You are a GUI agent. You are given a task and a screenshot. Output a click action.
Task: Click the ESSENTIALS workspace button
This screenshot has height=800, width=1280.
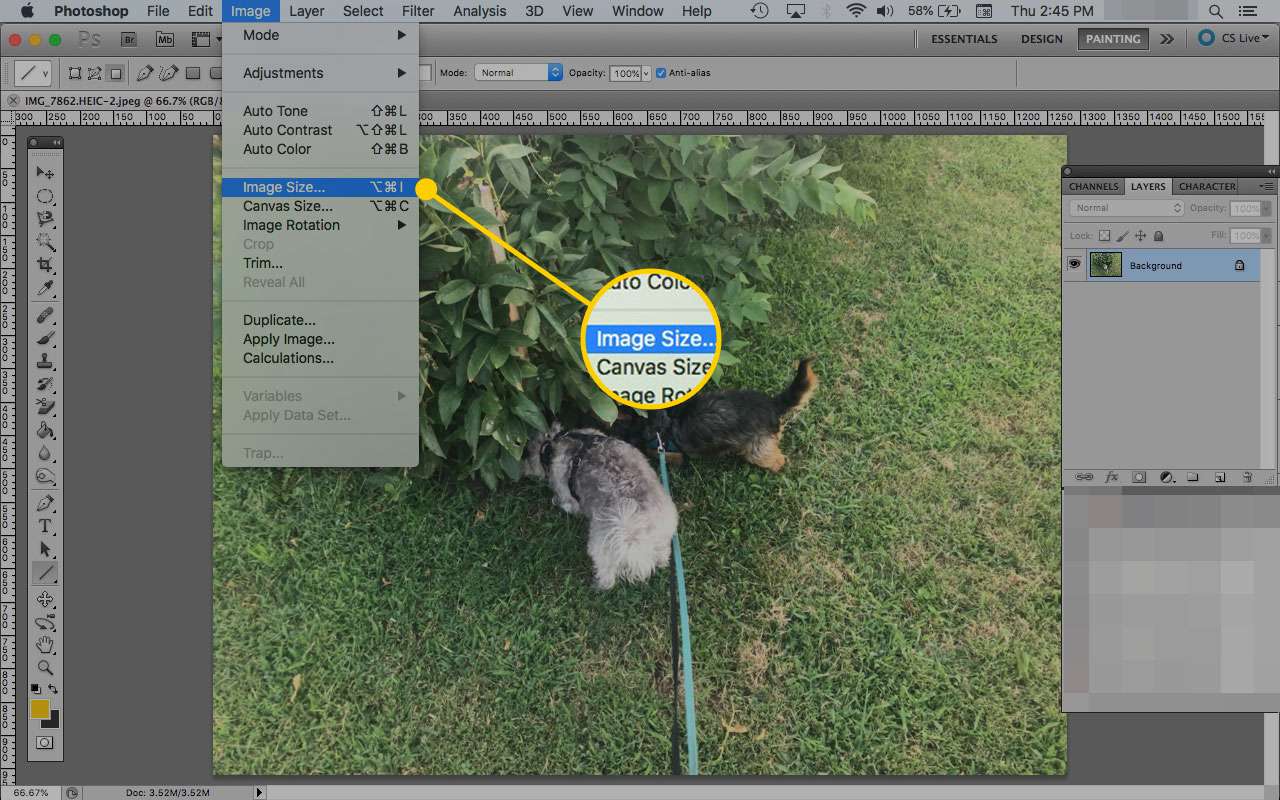[964, 39]
